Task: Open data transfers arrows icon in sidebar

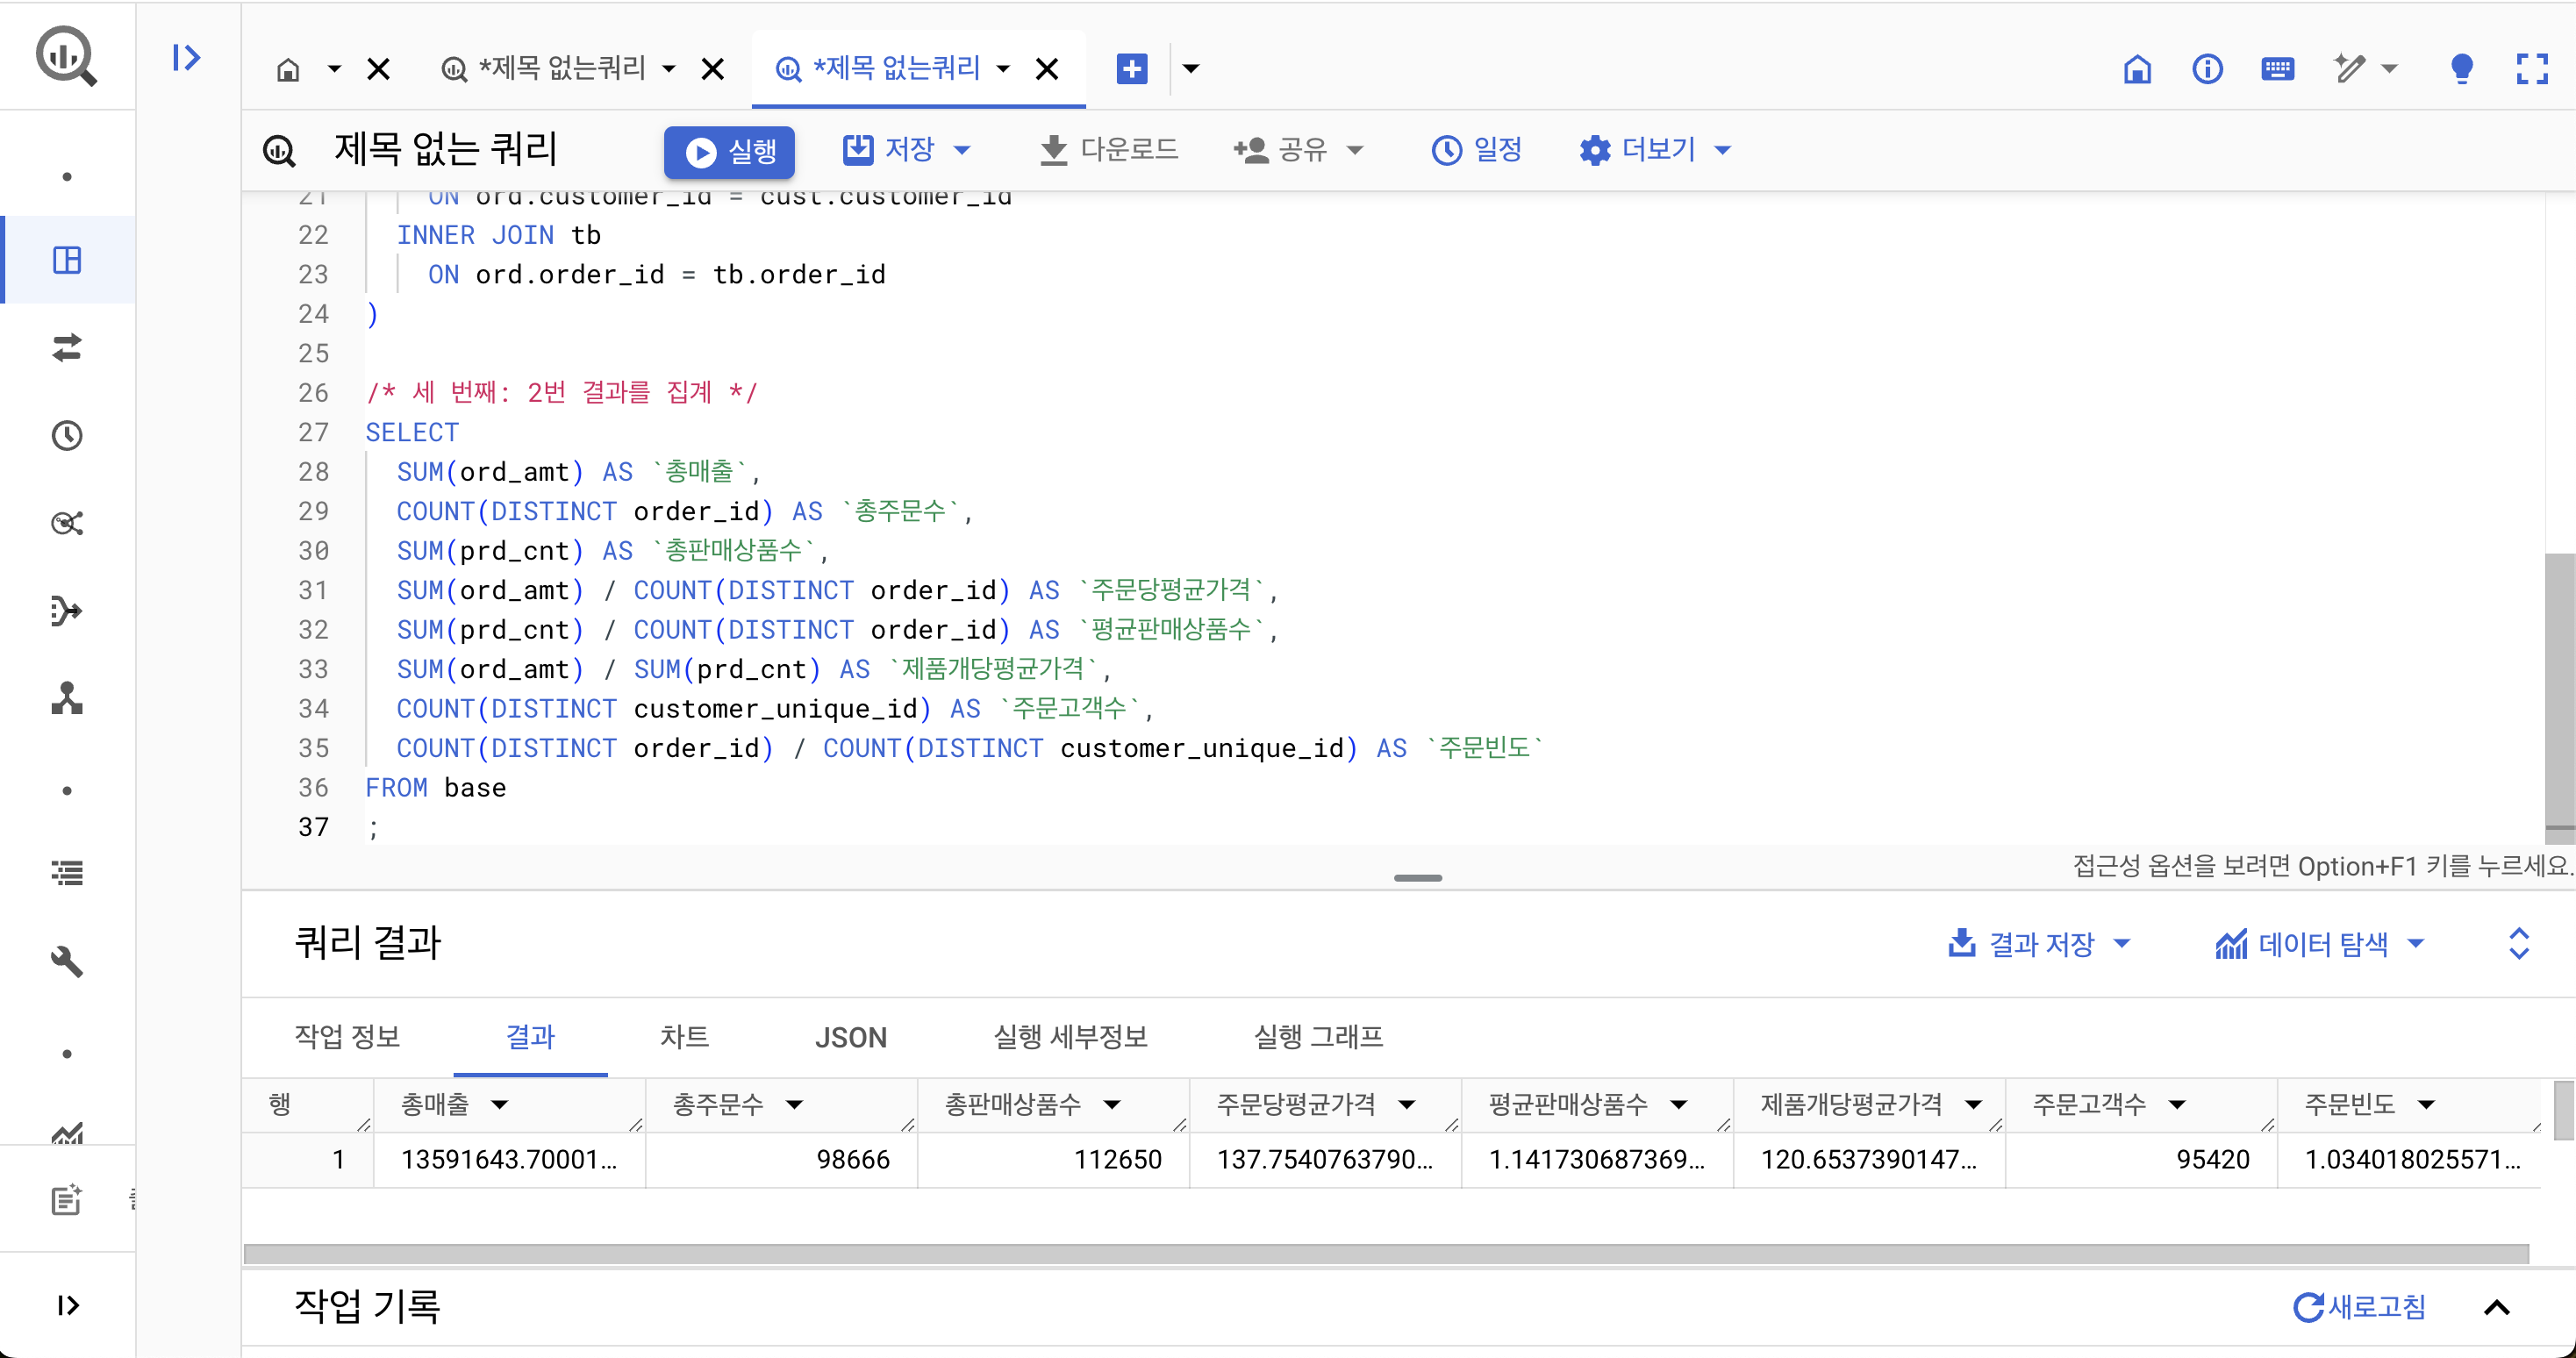Action: (x=67, y=348)
